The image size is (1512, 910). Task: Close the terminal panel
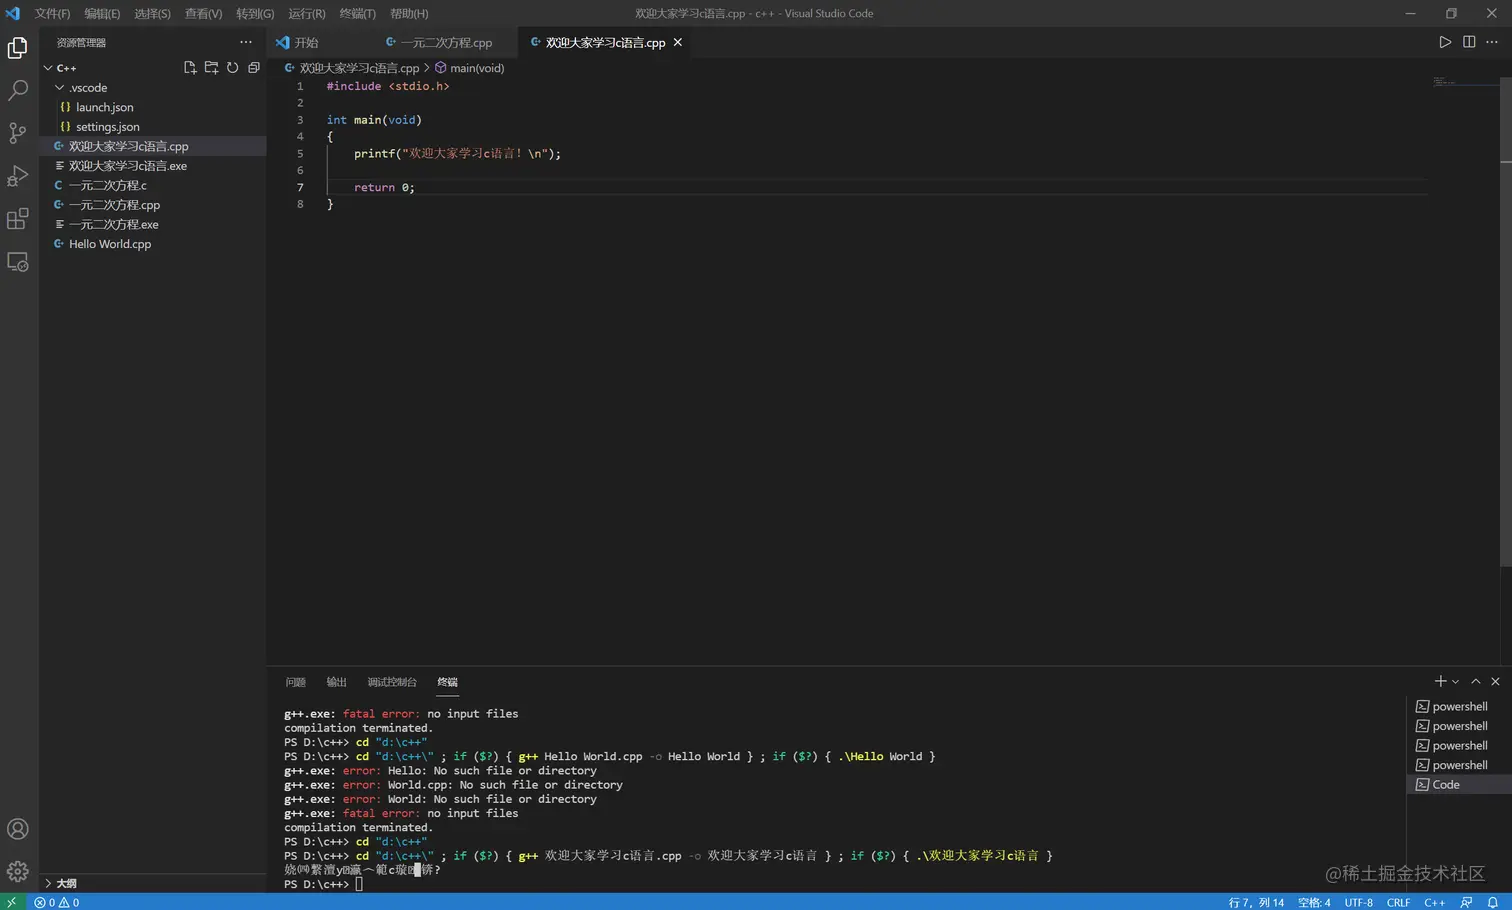pos(1495,681)
